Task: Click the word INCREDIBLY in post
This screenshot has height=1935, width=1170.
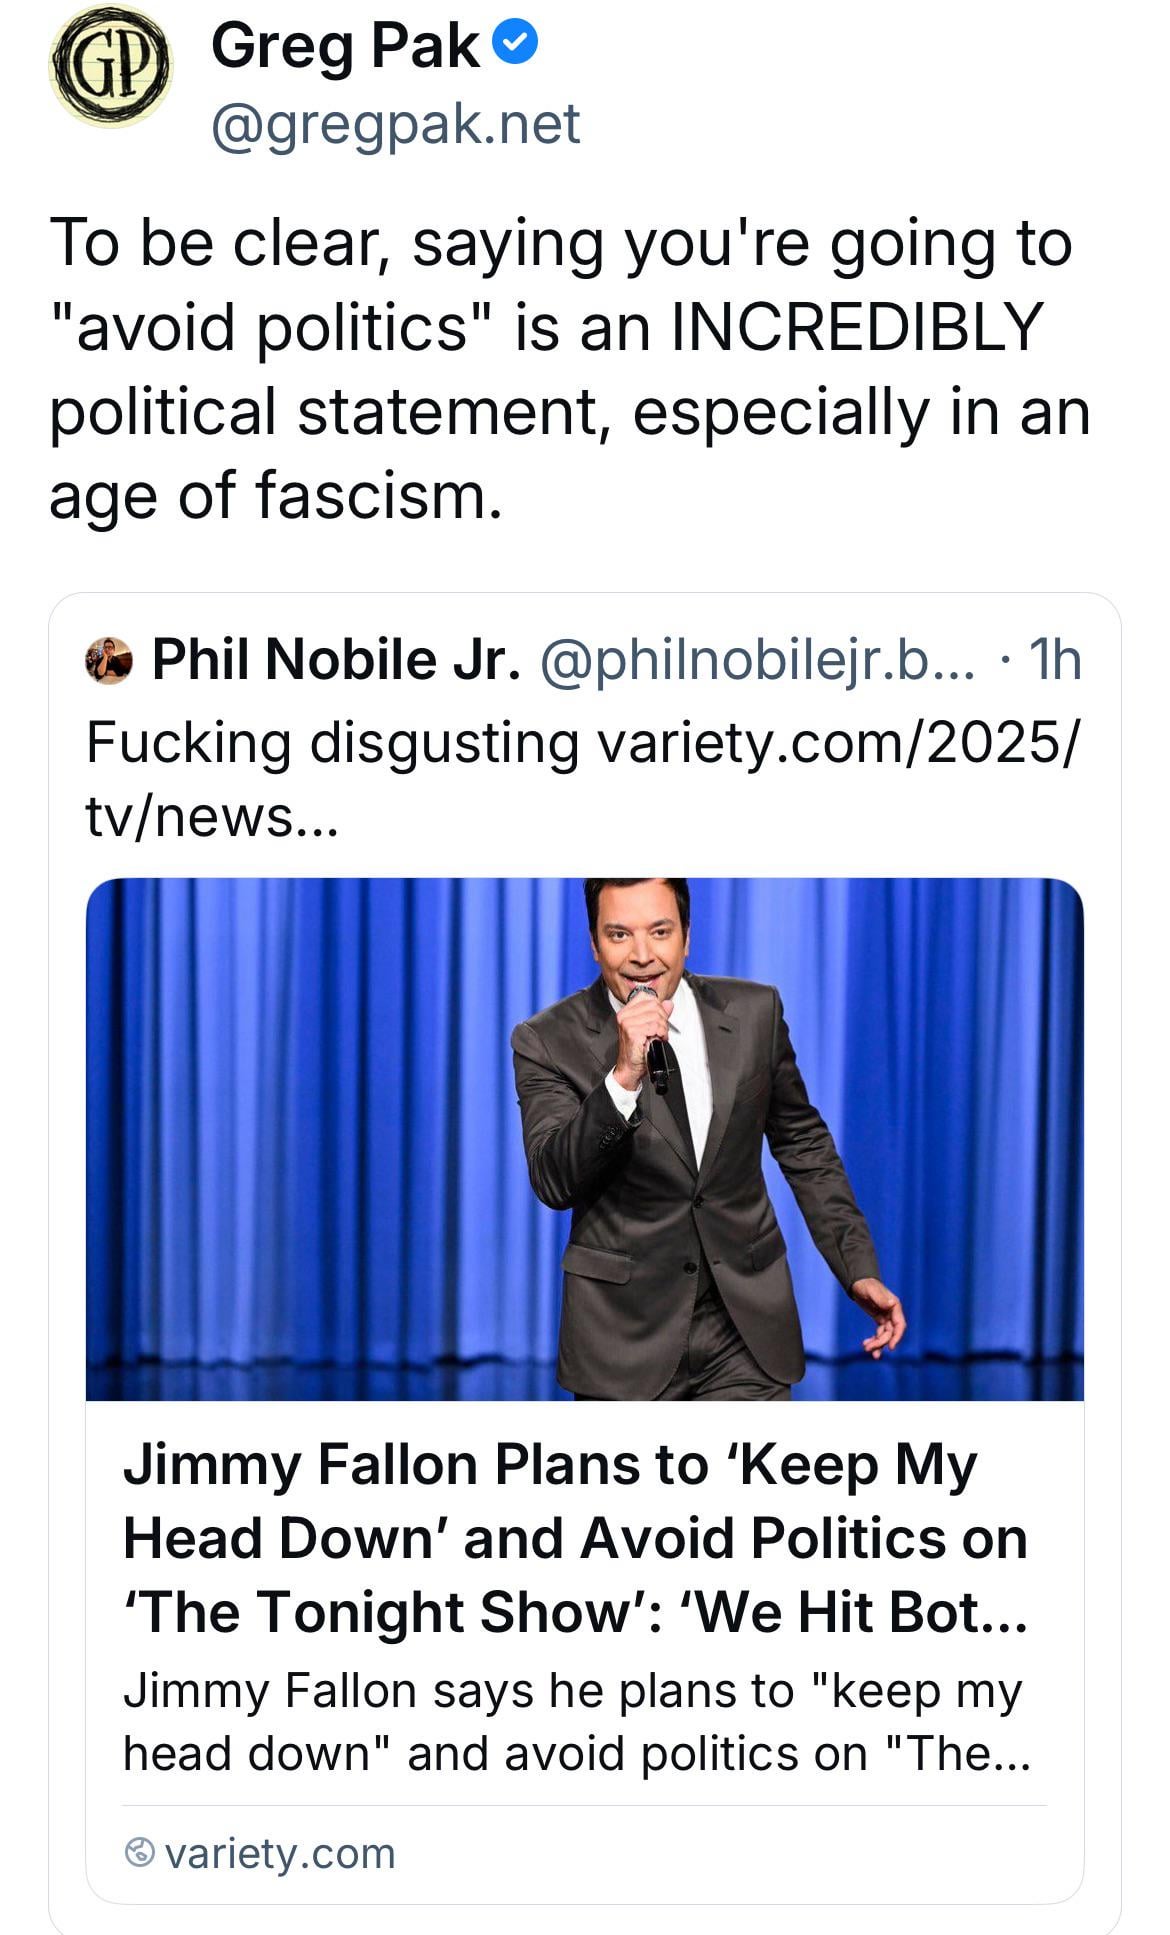Action: (x=856, y=328)
